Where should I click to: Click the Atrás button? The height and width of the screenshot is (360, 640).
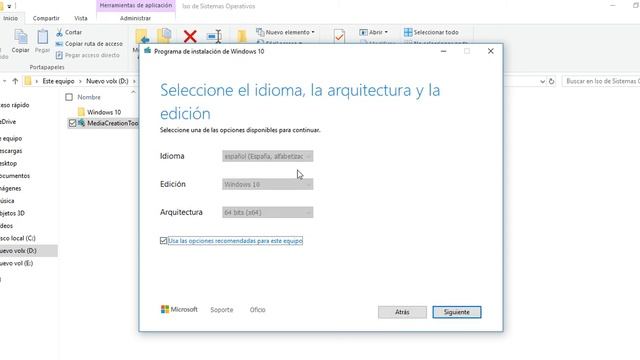pyautogui.click(x=402, y=312)
